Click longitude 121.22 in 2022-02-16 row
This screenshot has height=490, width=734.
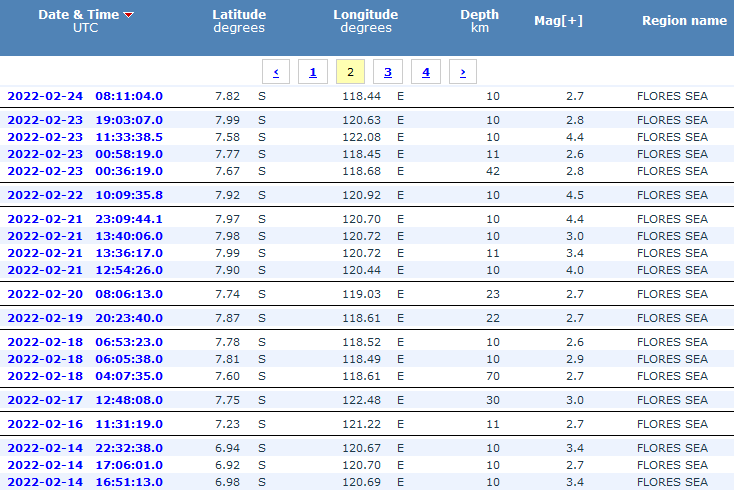tap(361, 424)
